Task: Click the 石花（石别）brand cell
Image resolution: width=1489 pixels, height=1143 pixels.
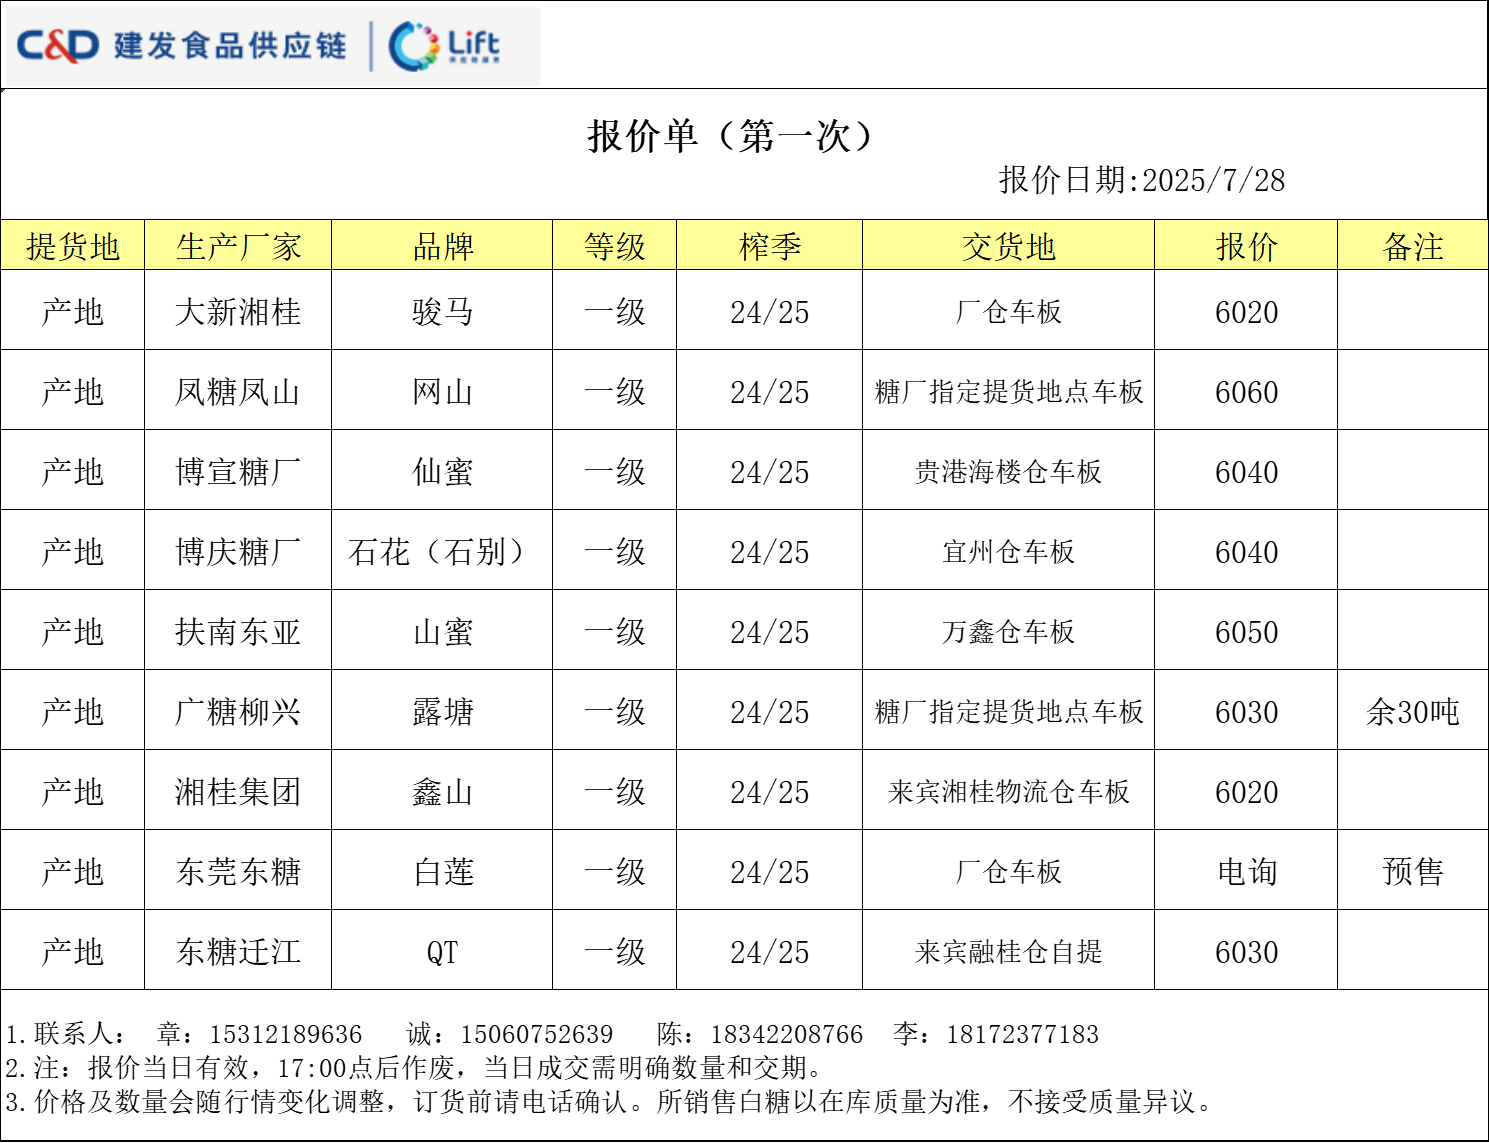Action: (442, 552)
